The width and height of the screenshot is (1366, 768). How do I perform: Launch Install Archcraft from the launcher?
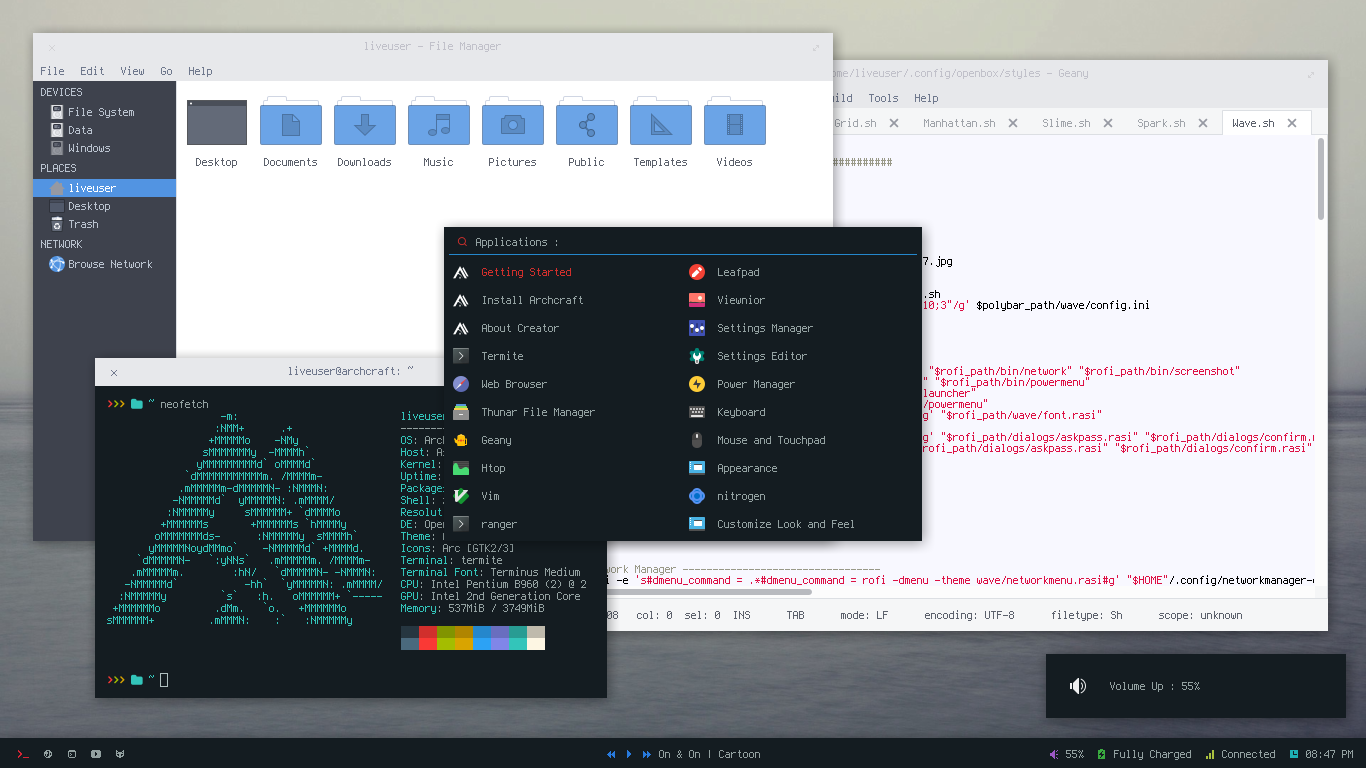[564, 300]
